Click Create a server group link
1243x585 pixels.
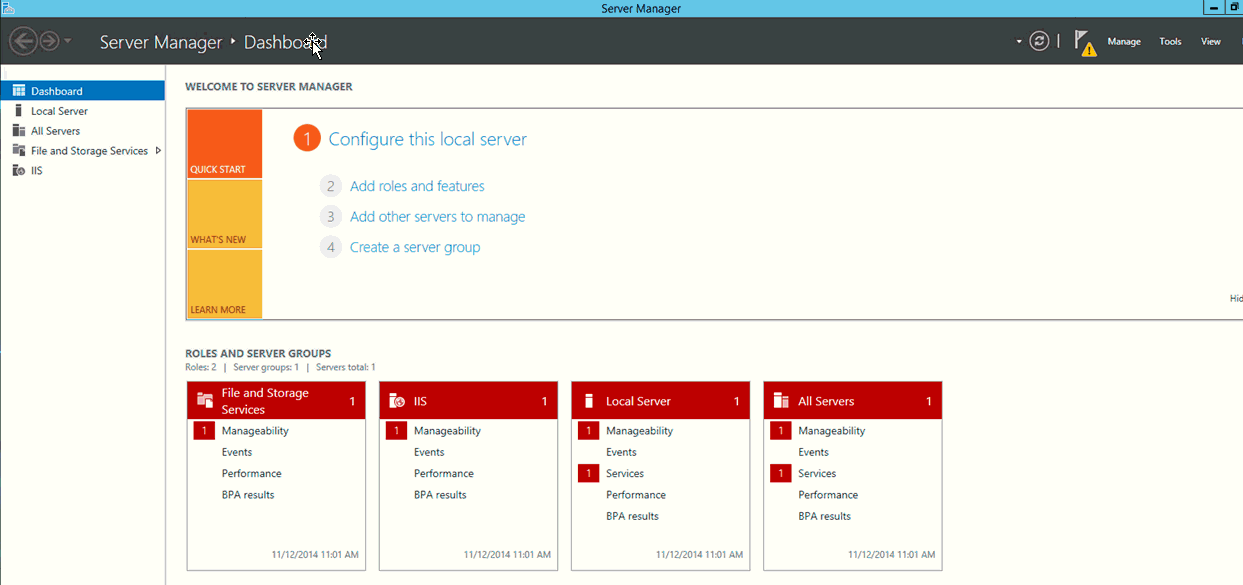pyautogui.click(x=415, y=247)
